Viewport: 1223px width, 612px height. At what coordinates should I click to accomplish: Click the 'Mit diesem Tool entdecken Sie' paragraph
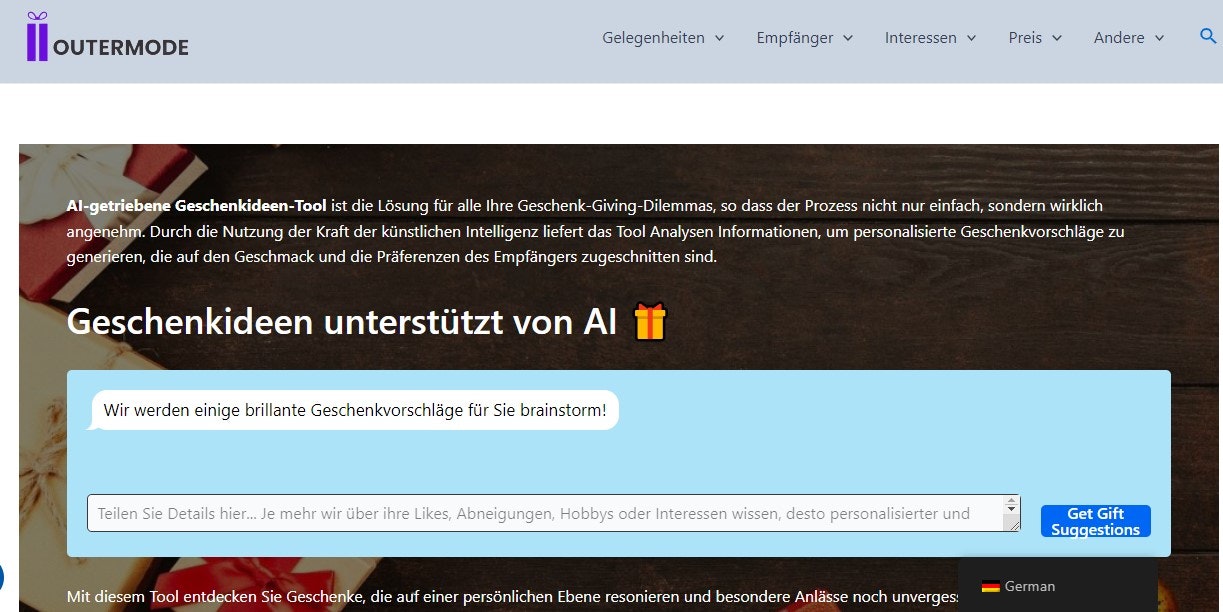[513, 597]
